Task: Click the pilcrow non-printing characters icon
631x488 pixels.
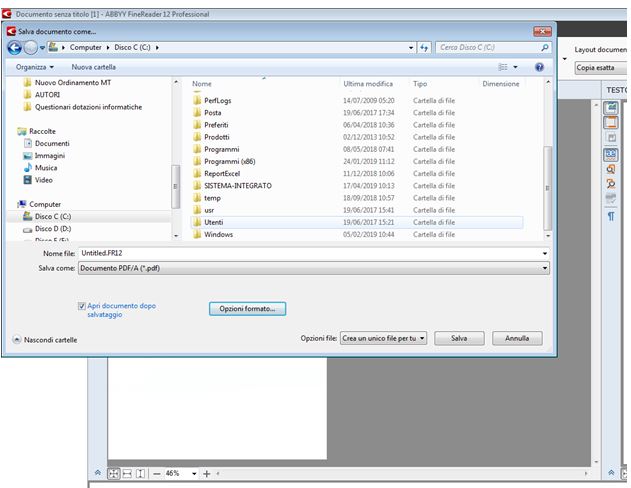Action: (610, 216)
